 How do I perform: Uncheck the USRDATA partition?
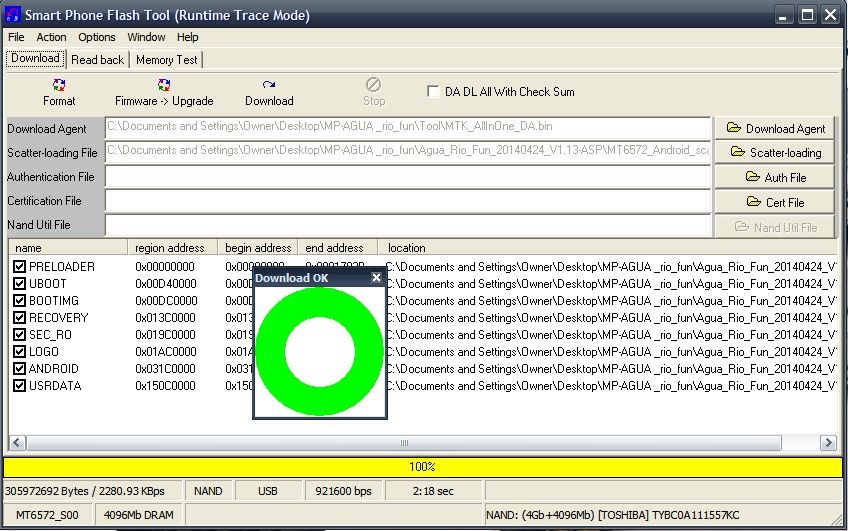(19, 386)
